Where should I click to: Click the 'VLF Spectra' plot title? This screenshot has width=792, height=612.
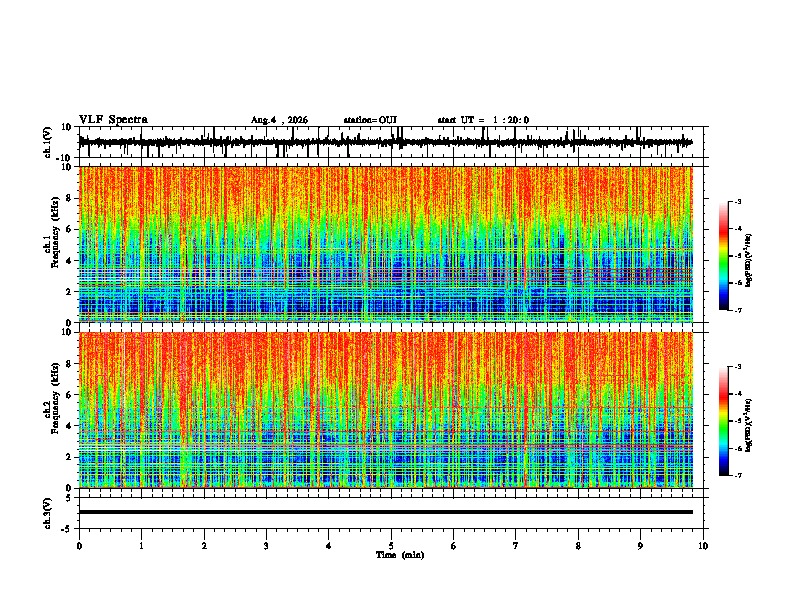tap(113, 119)
